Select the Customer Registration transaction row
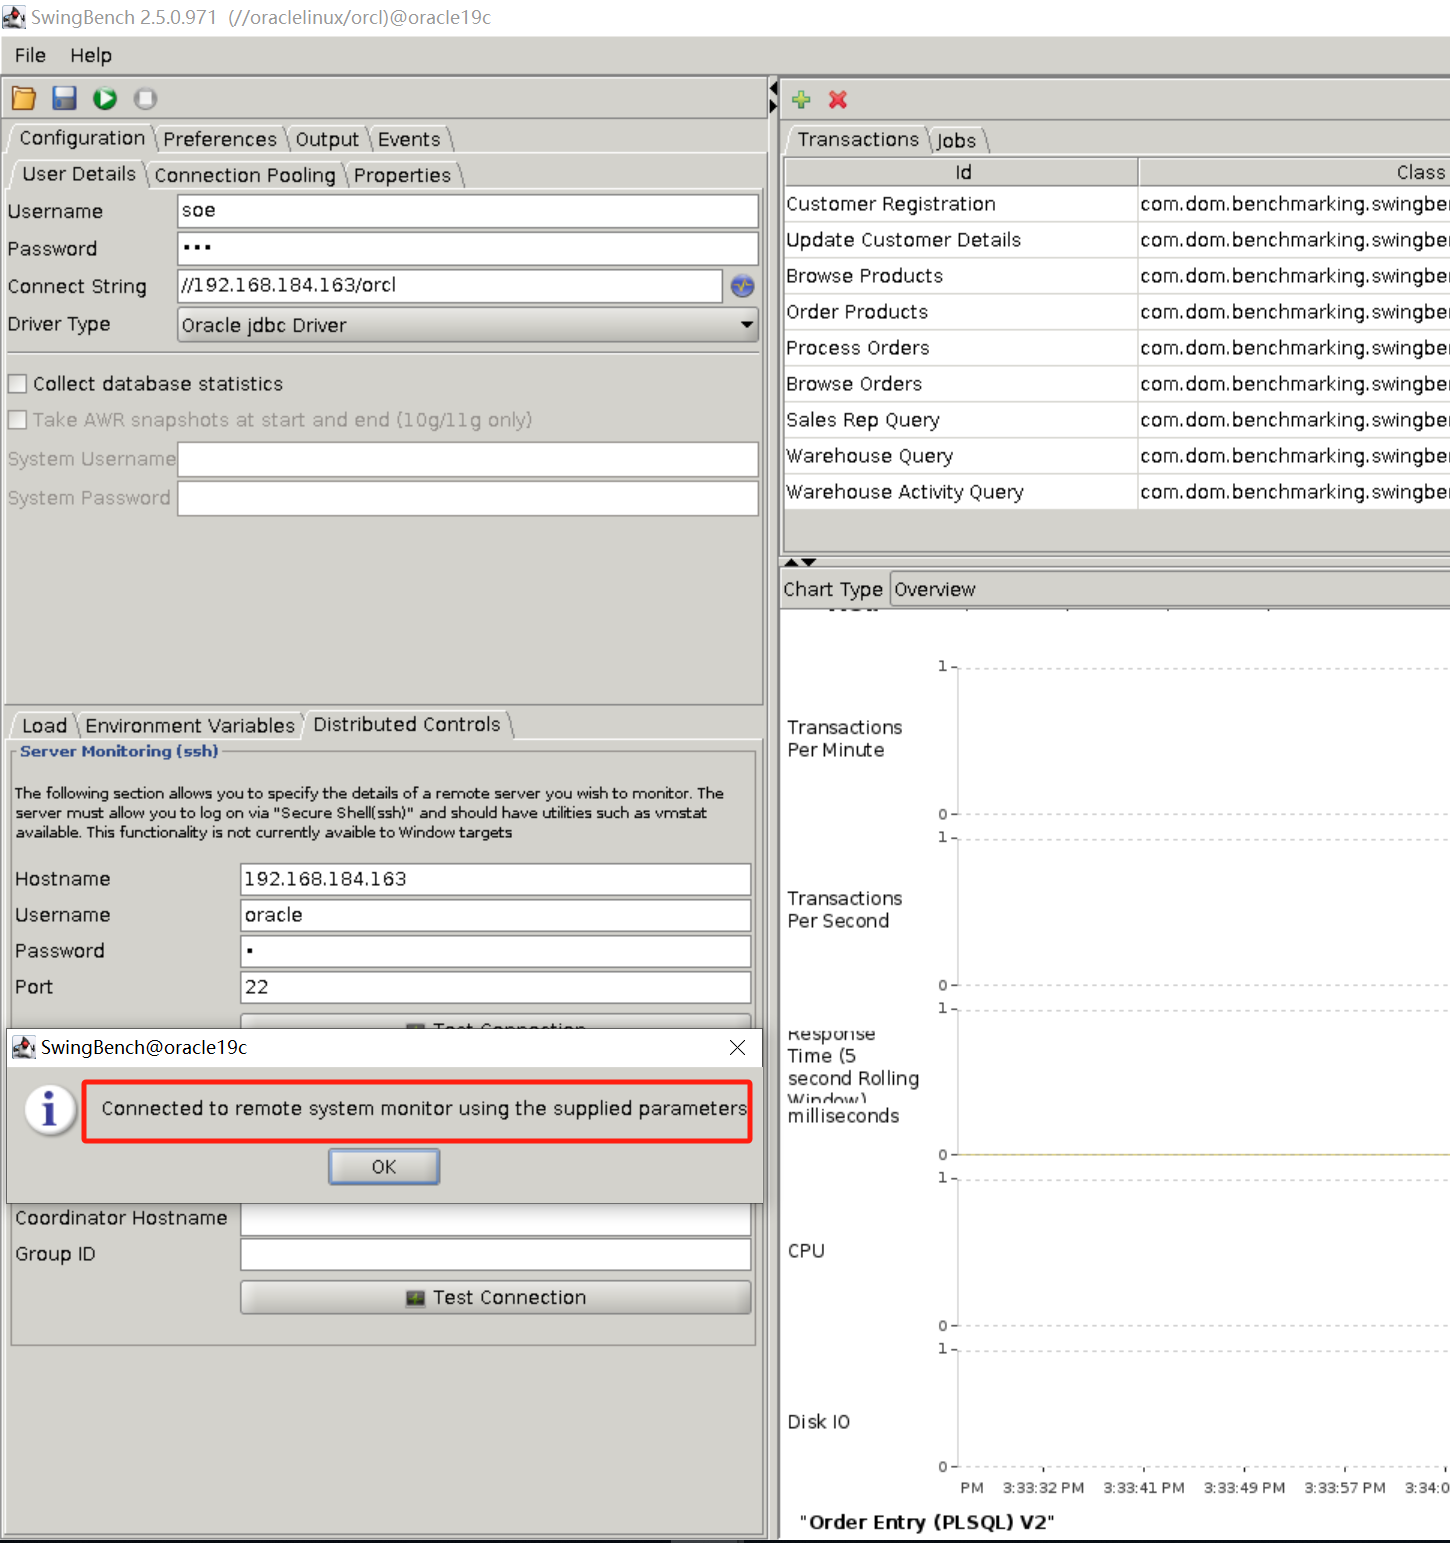The height and width of the screenshot is (1543, 1450). (1117, 204)
